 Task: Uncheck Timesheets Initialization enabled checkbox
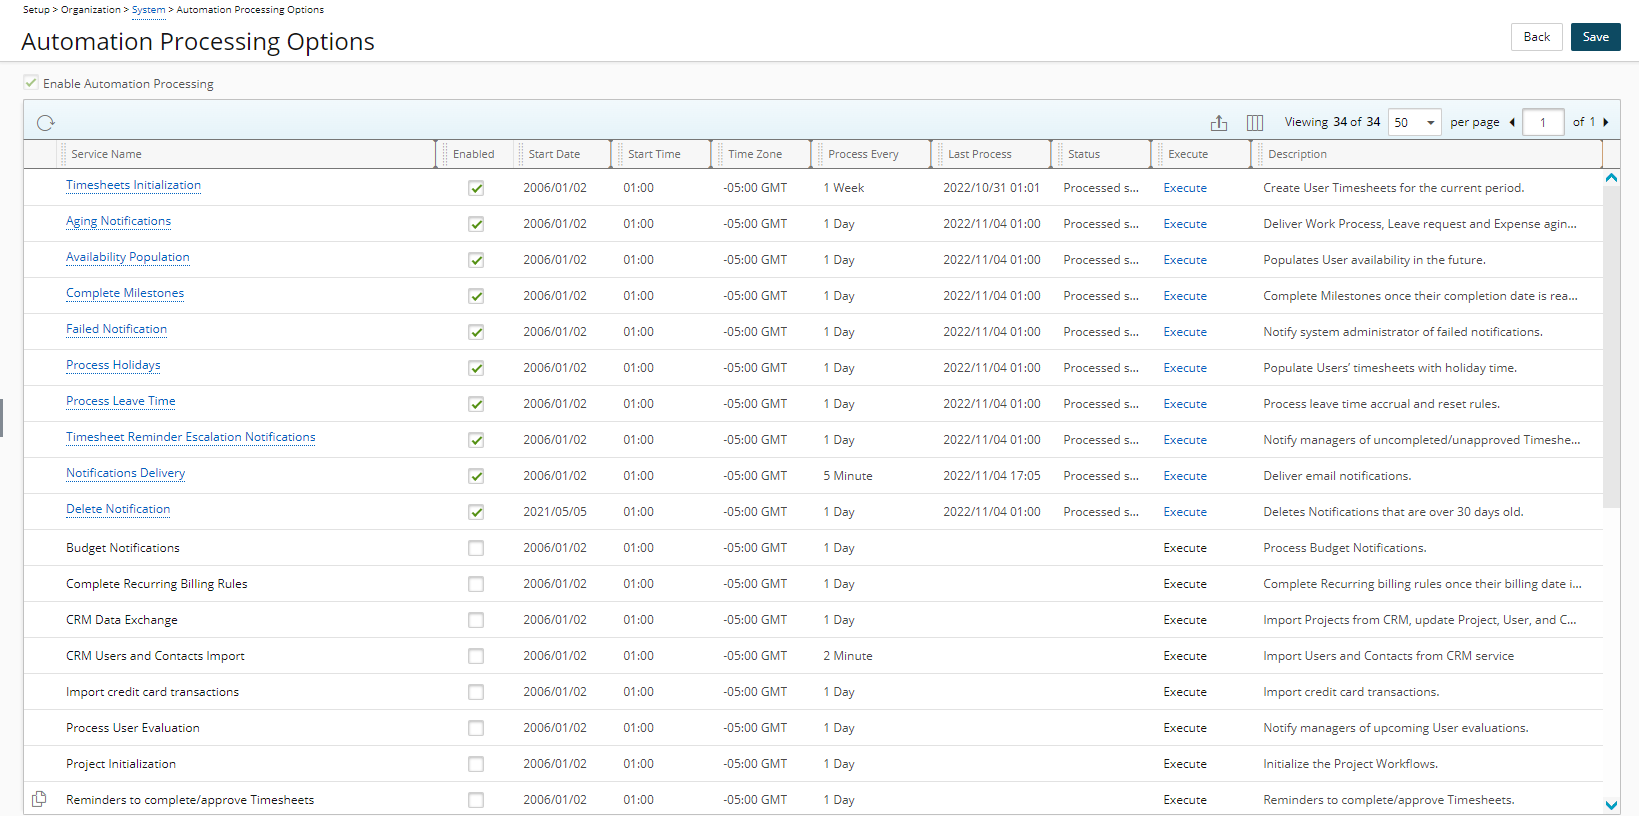point(476,188)
